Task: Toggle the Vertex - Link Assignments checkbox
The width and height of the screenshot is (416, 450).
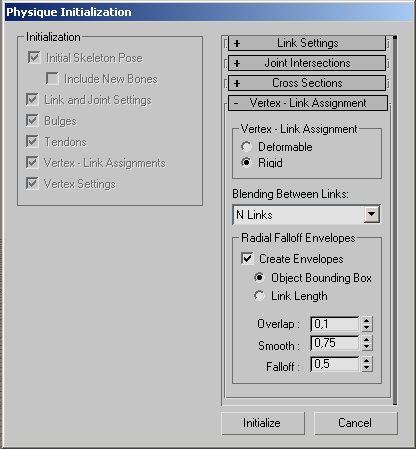Action: (32, 162)
